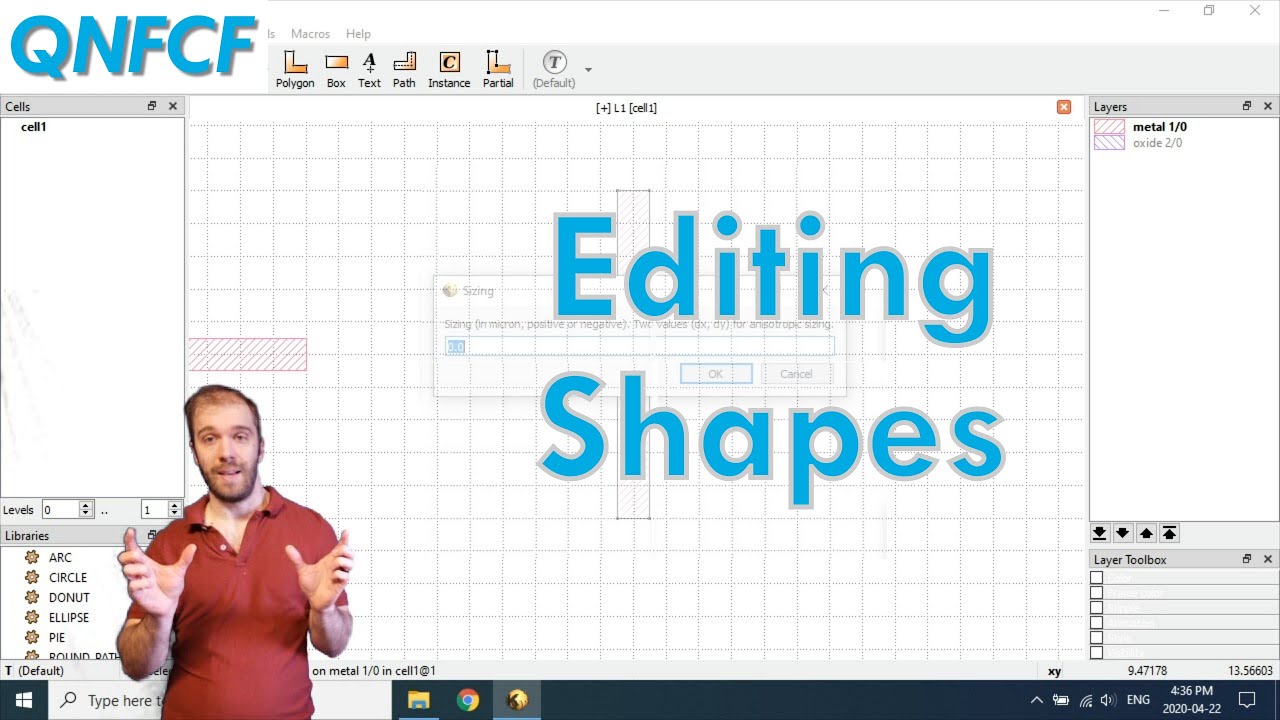1280x720 pixels.
Task: Confirm the Sizing dialog with OK
Action: pyautogui.click(x=716, y=374)
